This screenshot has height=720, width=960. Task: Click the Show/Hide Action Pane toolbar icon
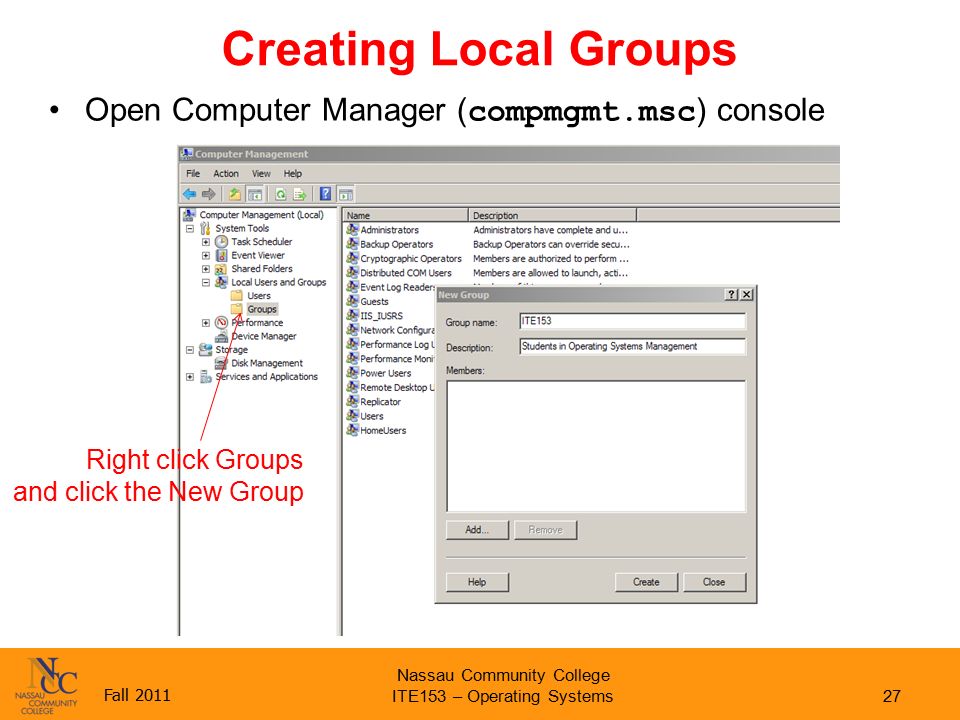pyautogui.click(x=346, y=194)
